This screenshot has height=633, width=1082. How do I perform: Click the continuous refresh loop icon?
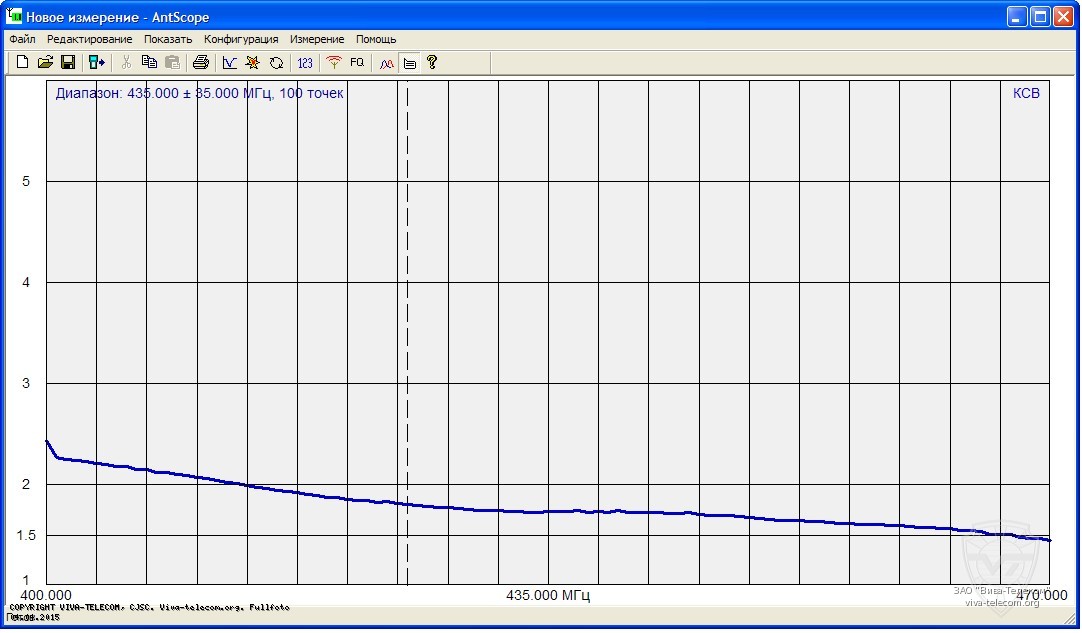click(277, 63)
